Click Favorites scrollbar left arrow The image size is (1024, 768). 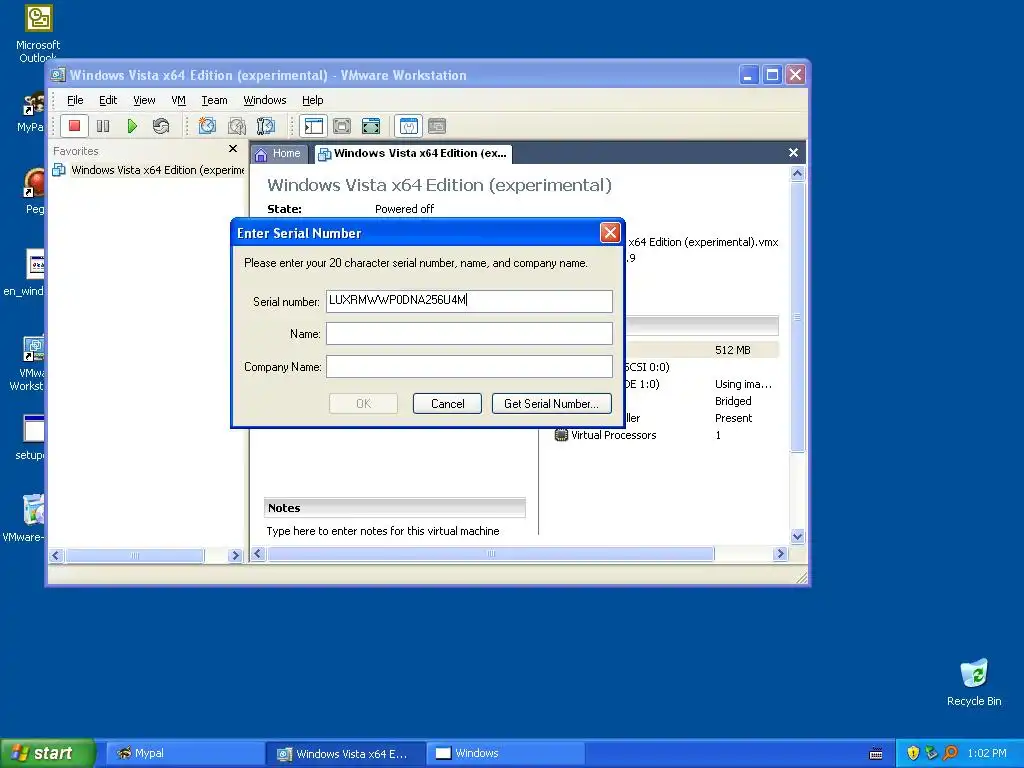point(56,556)
